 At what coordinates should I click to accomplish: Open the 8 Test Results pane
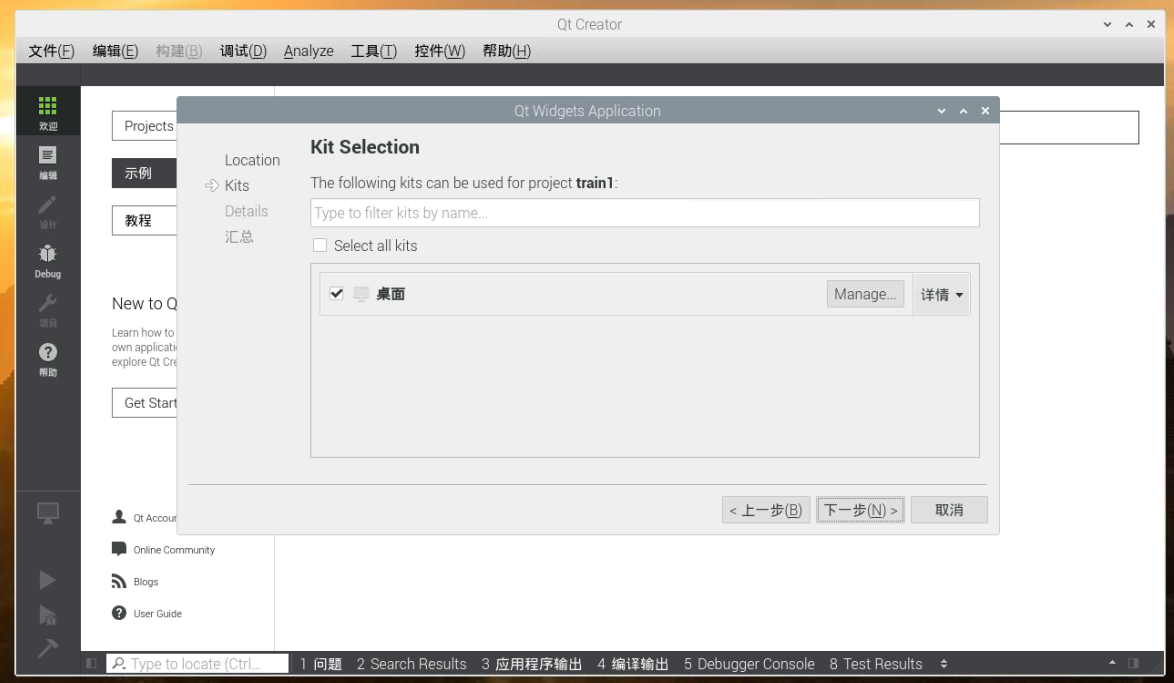876,664
